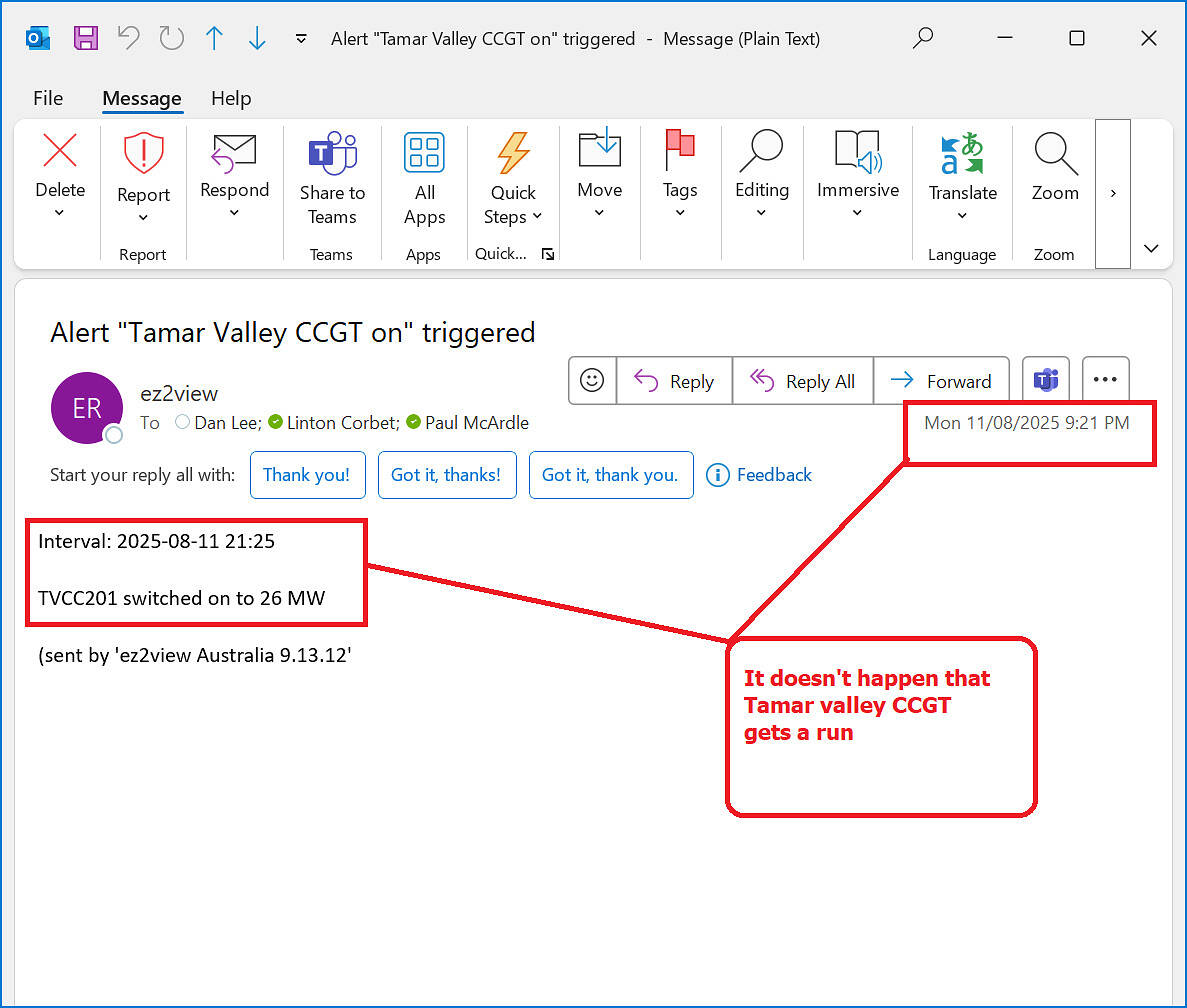Share this message to Teams

click(x=332, y=180)
